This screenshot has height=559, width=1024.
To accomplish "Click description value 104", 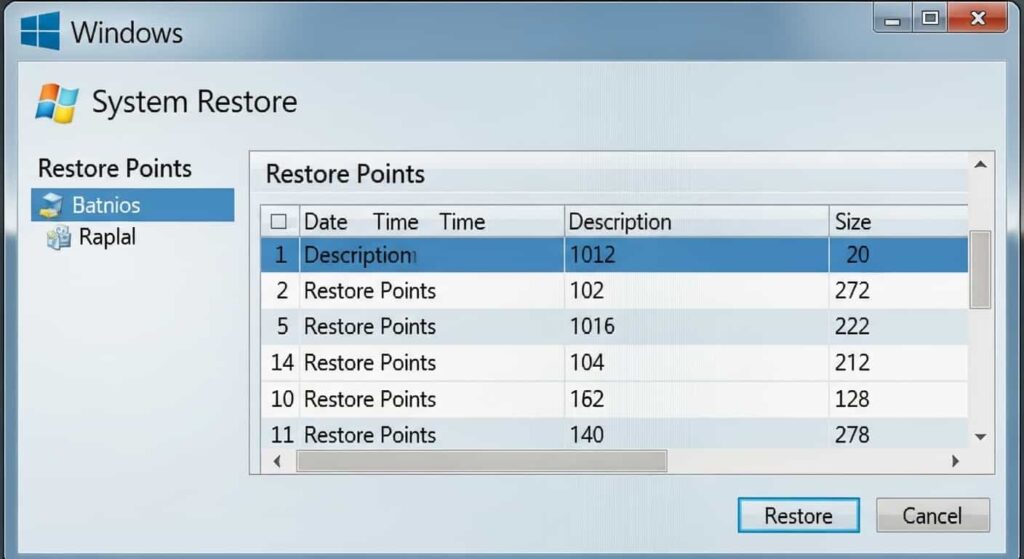I will pyautogui.click(x=586, y=362).
